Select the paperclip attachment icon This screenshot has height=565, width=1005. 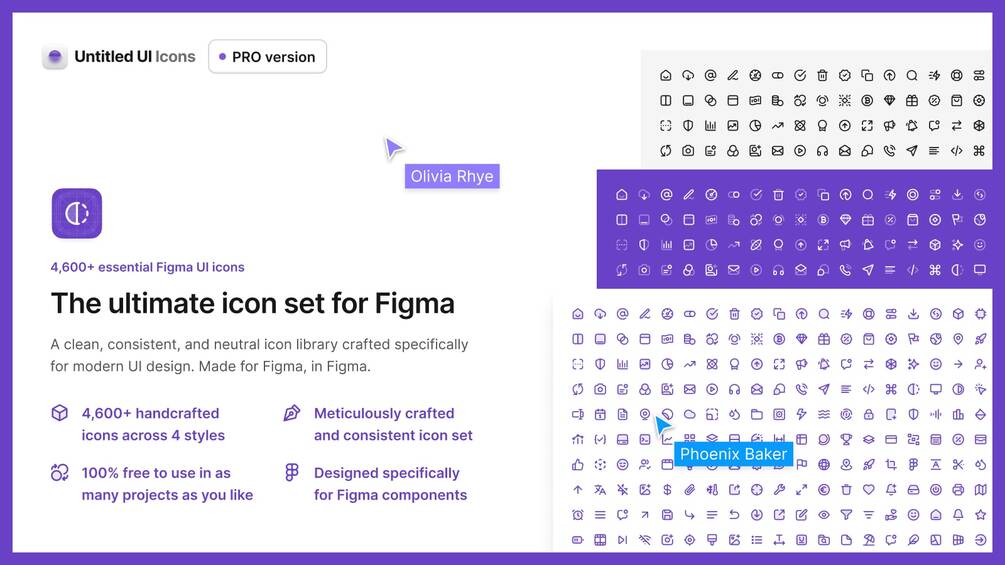click(689, 490)
